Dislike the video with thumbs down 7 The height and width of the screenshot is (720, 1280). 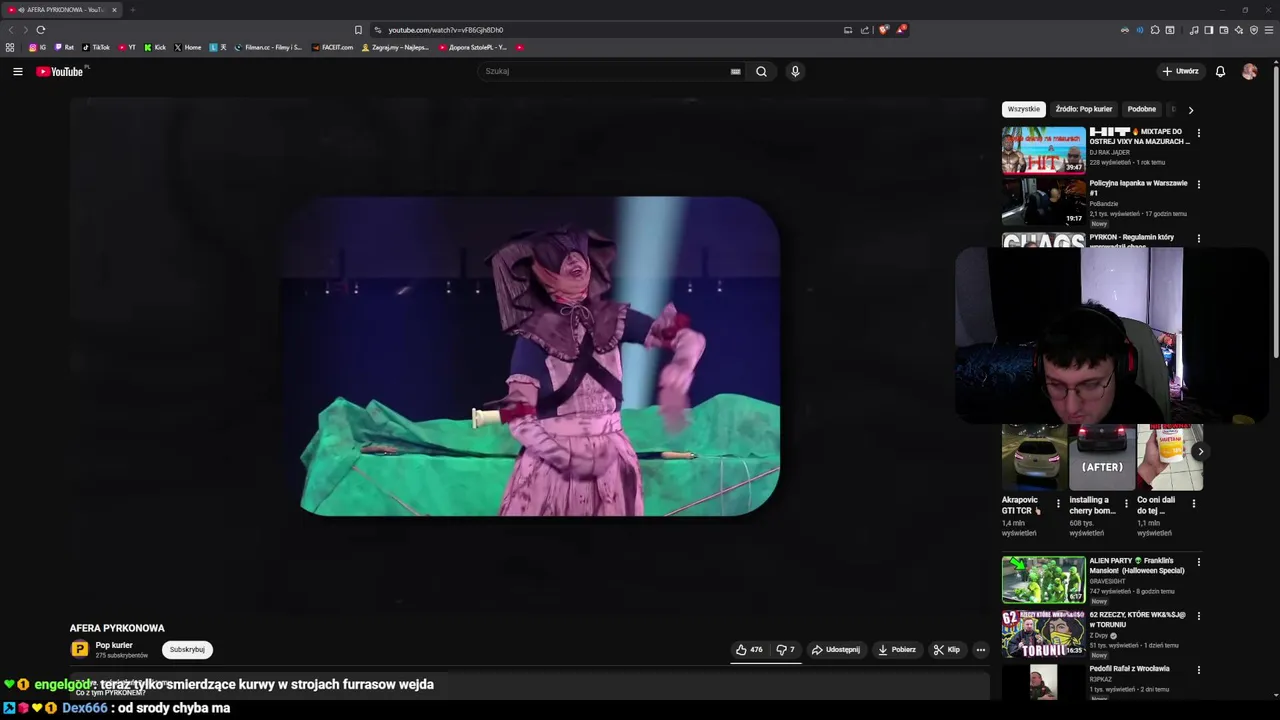click(786, 649)
